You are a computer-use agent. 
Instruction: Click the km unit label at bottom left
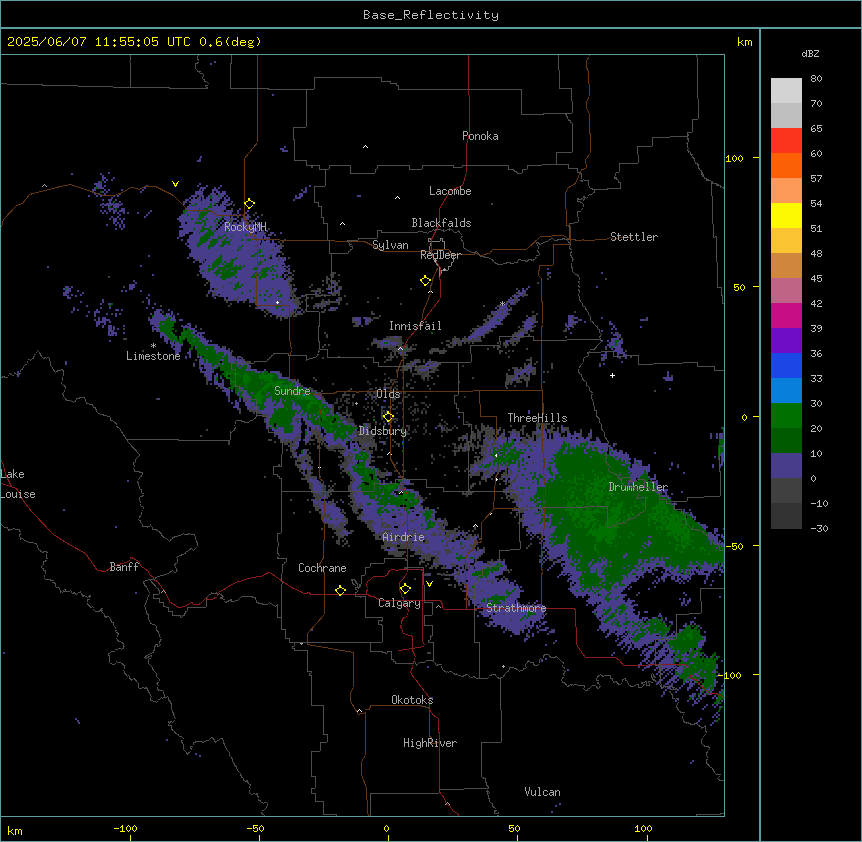(15, 831)
